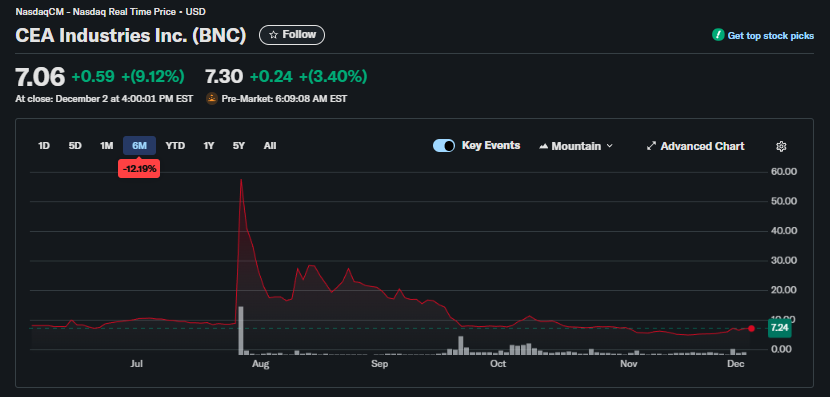This screenshot has height=397, width=830.
Task: Click the -12.19% performance badge
Action: pos(139,169)
